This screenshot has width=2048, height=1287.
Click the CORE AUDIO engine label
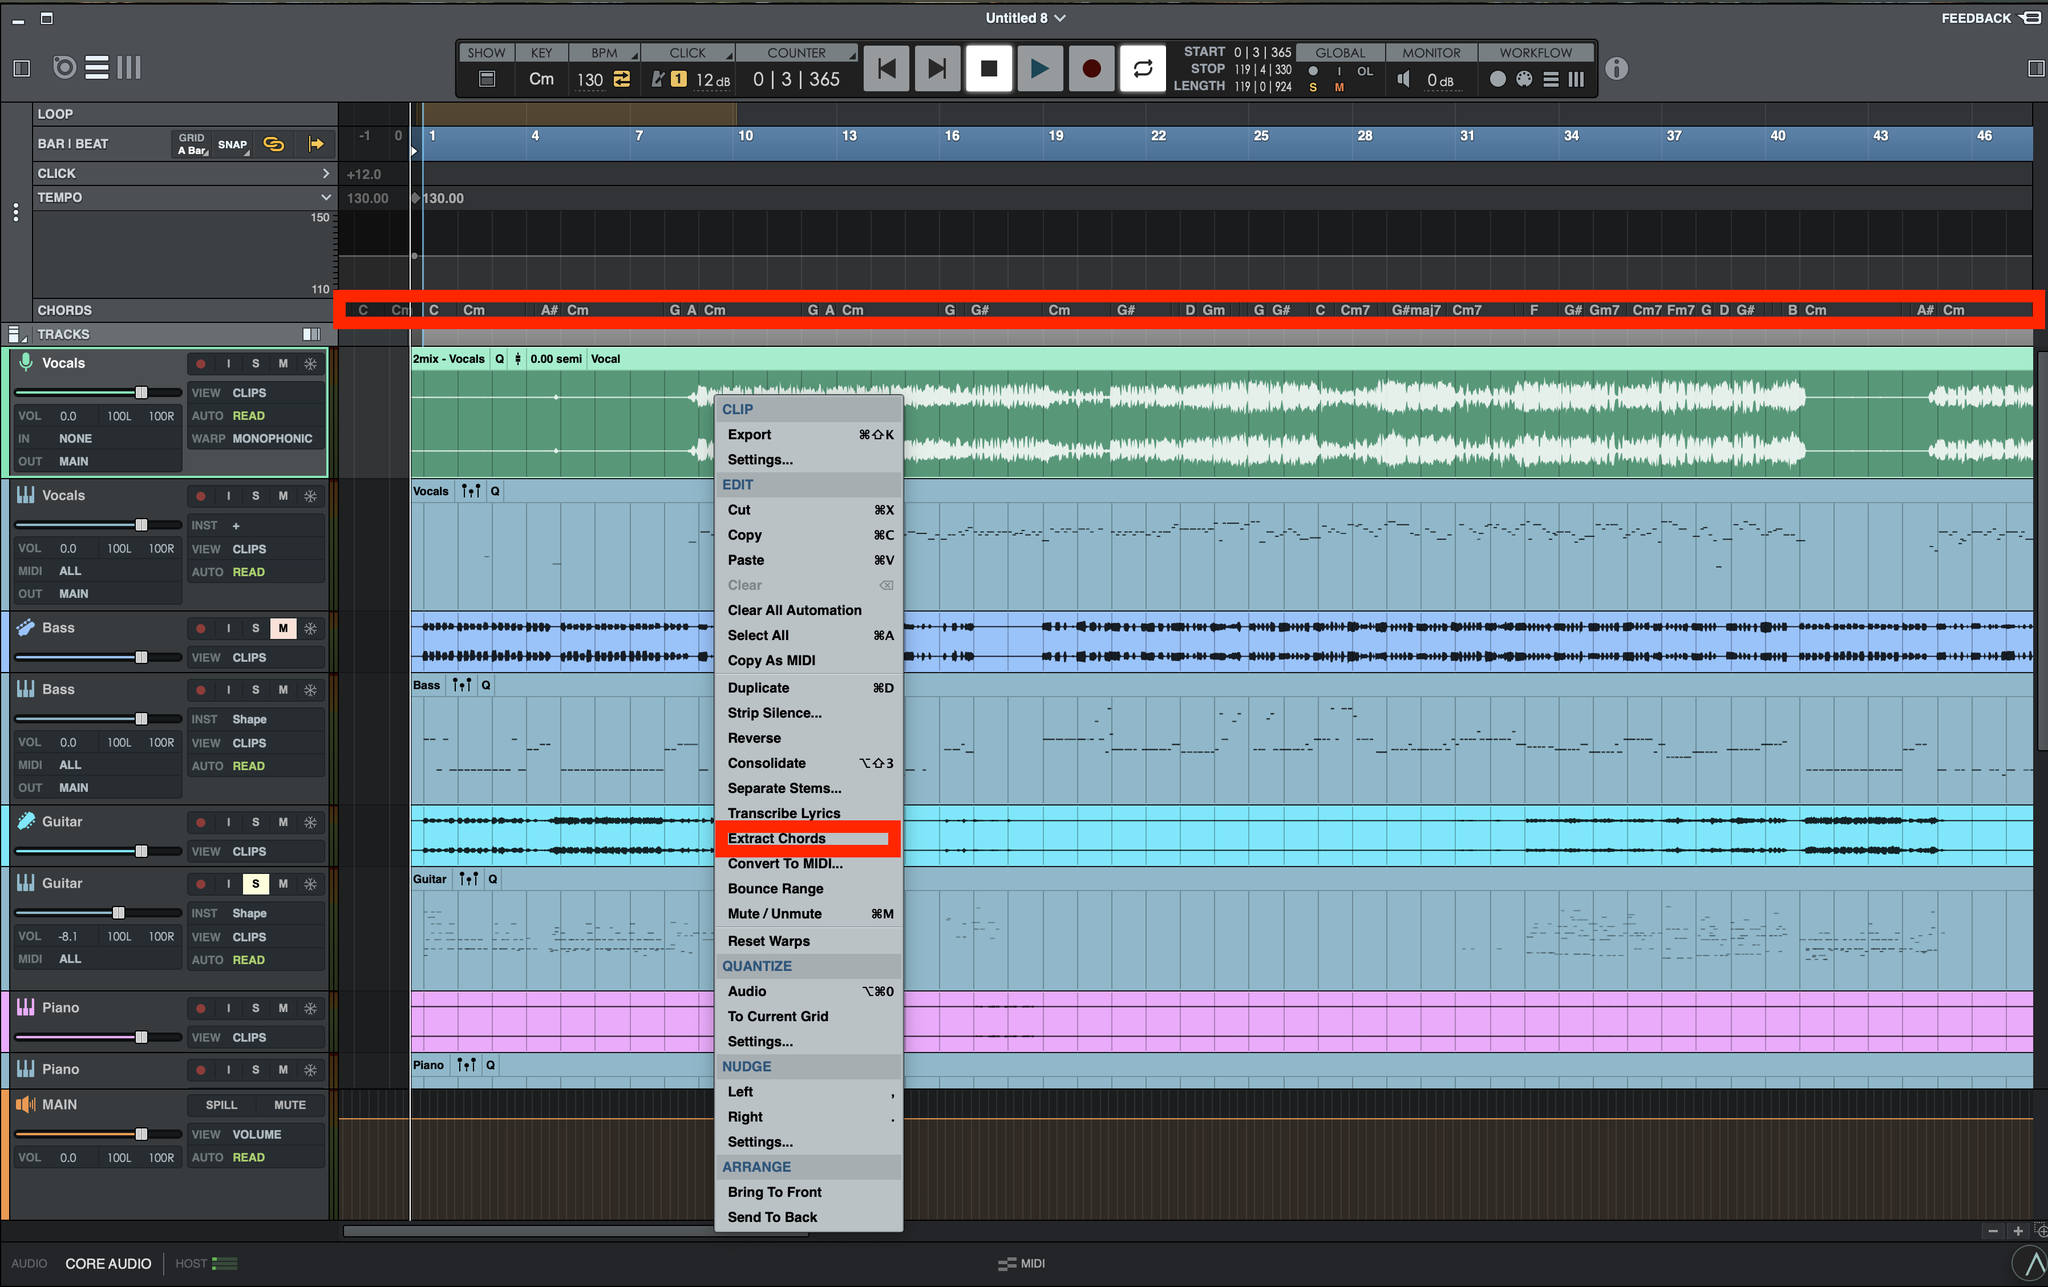[x=108, y=1264]
